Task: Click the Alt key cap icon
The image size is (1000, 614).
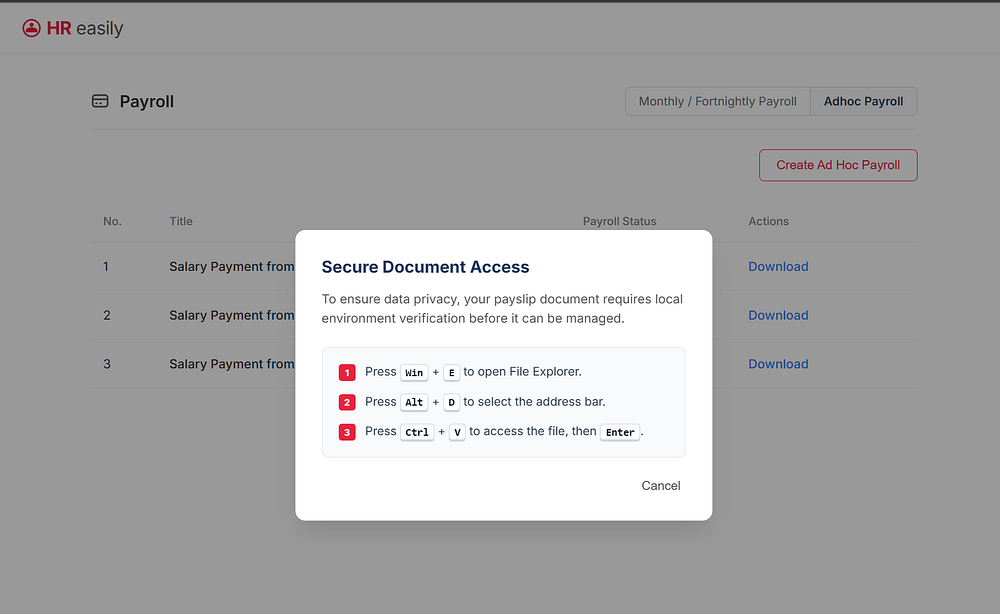Action: coord(414,402)
